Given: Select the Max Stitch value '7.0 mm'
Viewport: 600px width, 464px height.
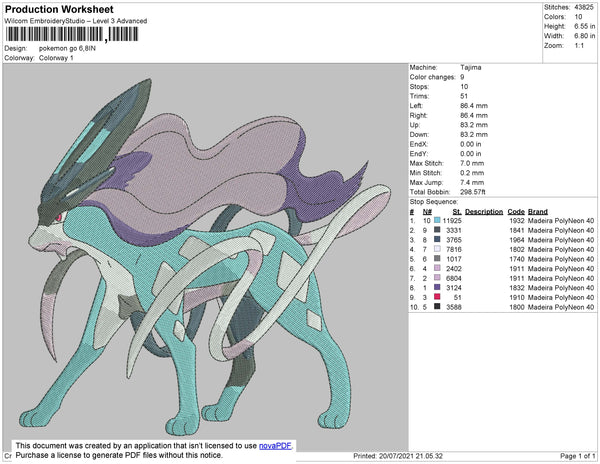Looking at the screenshot, I should point(472,163).
